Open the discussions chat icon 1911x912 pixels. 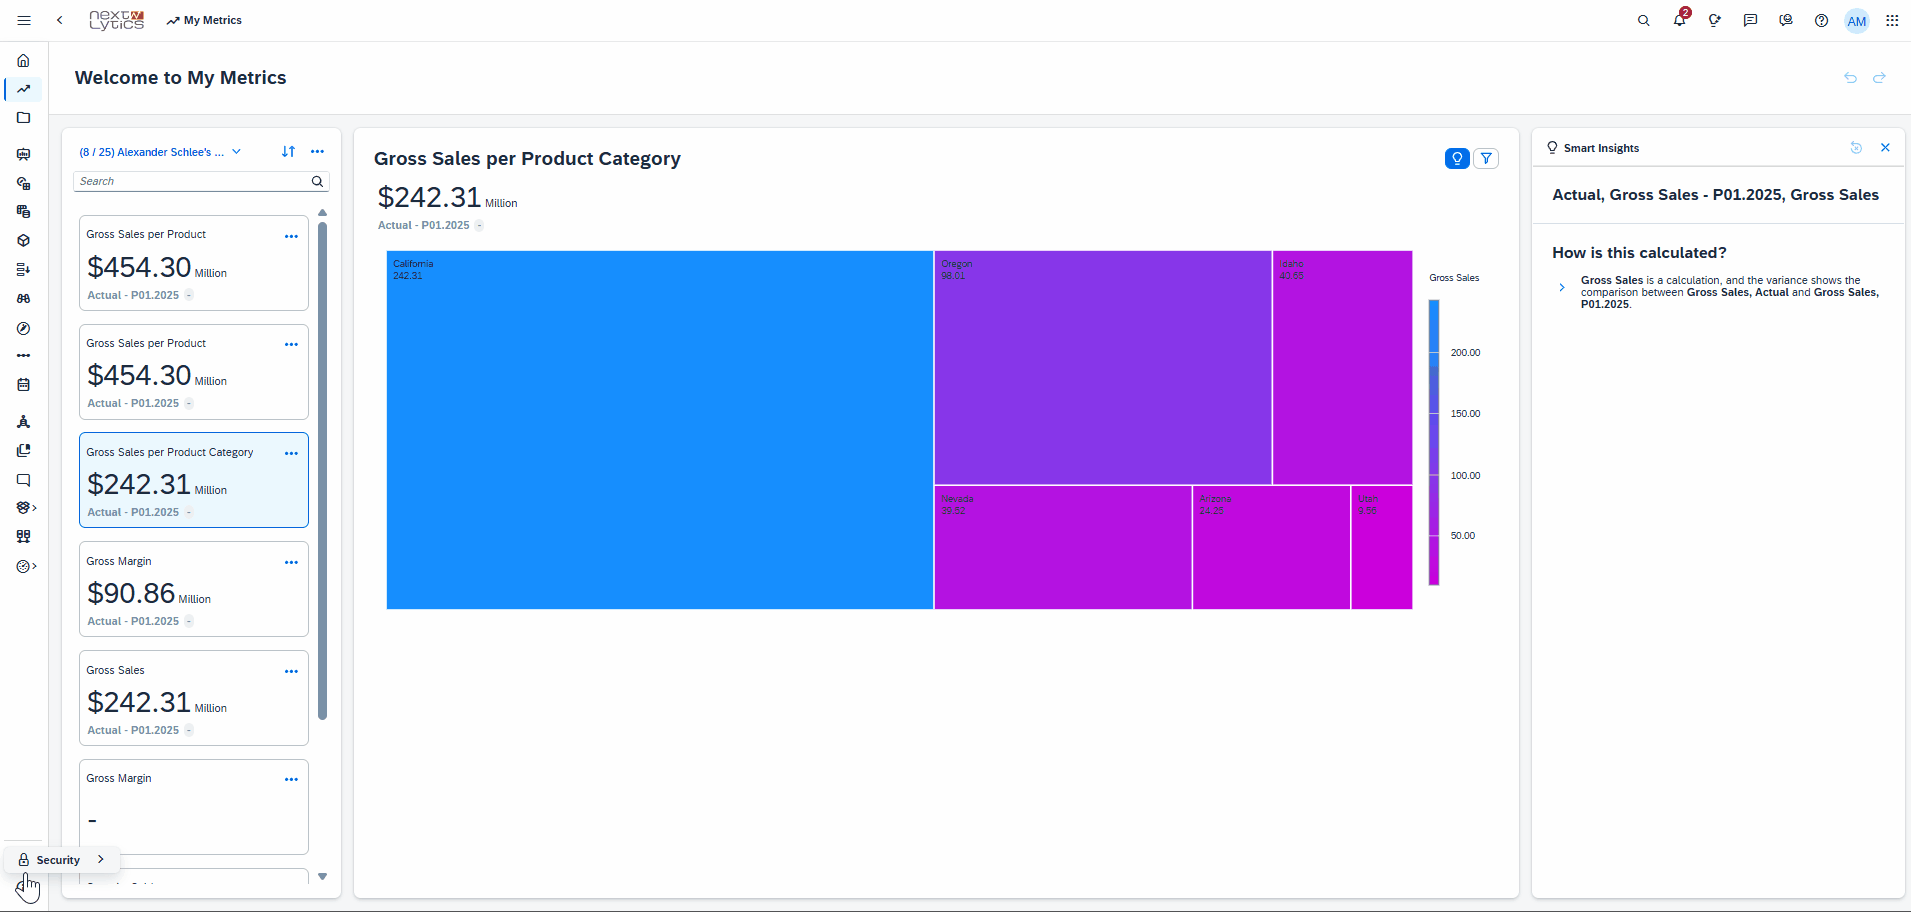click(1750, 20)
